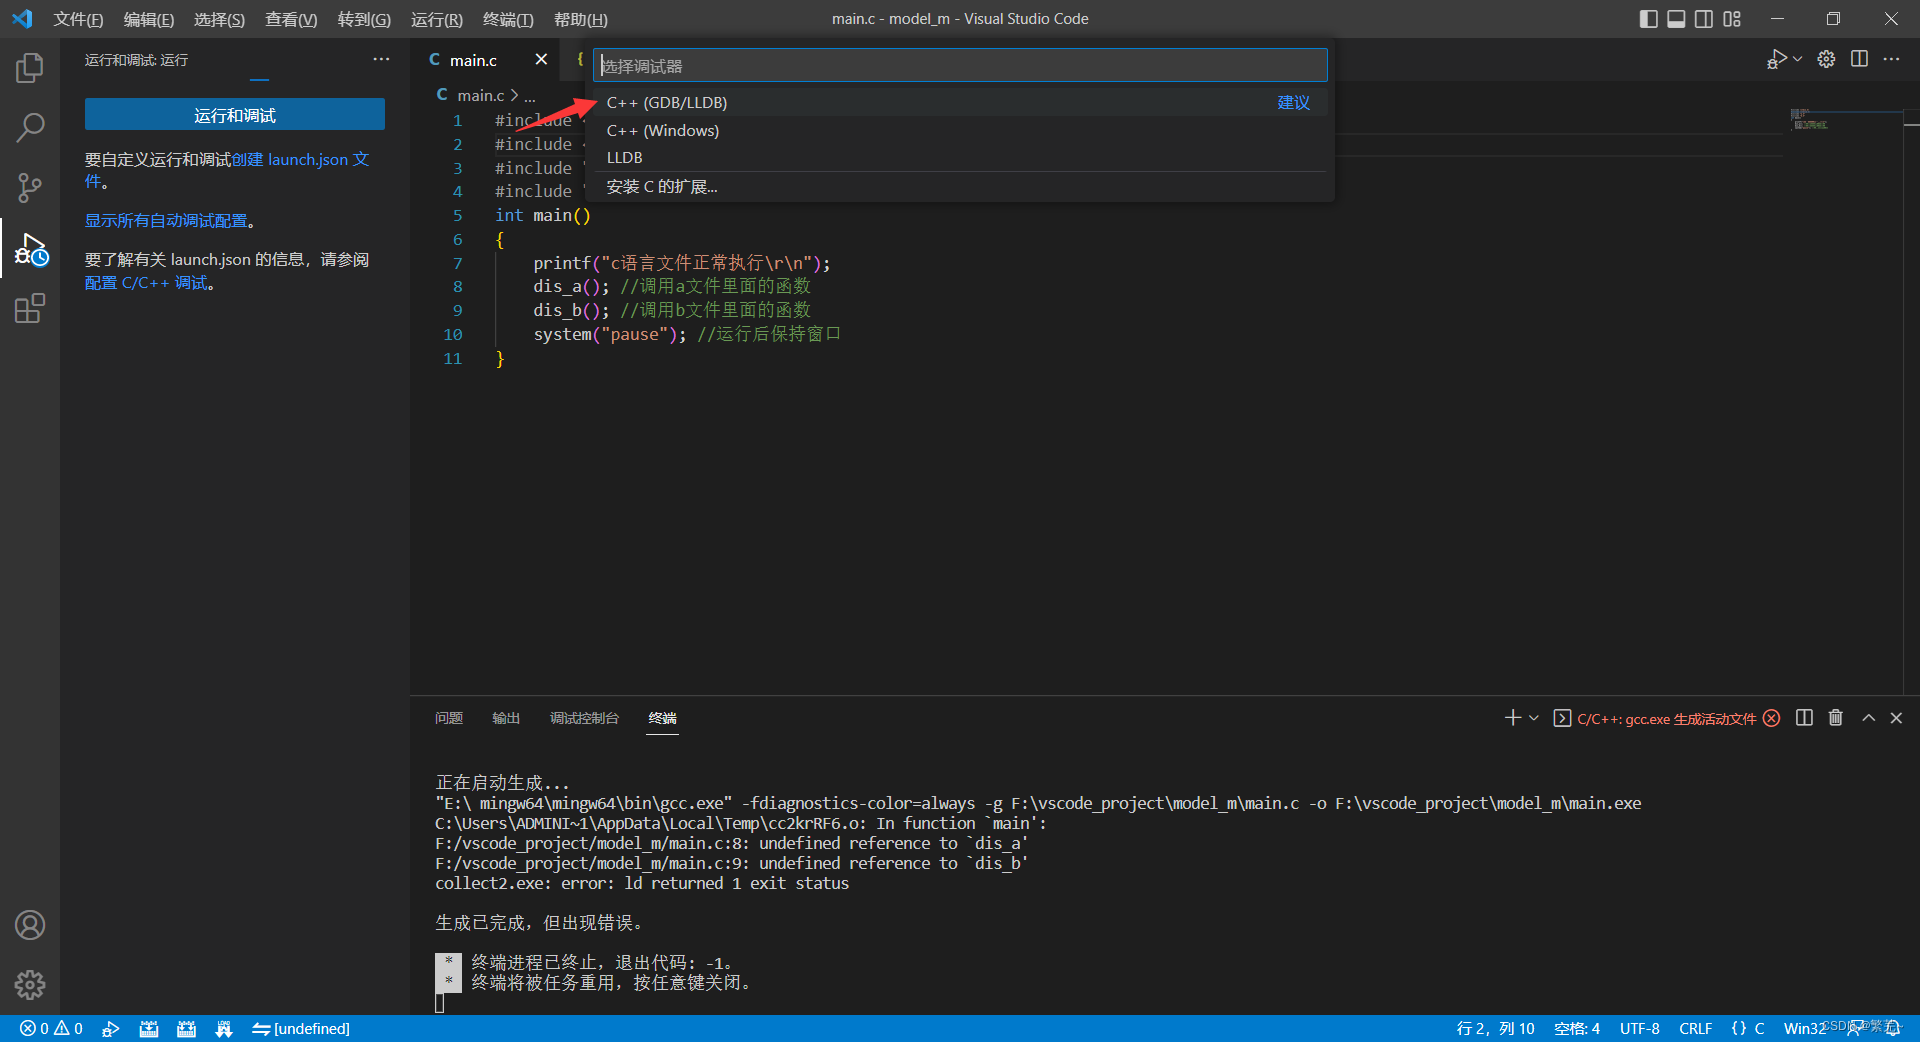This screenshot has width=1920, height=1042.
Task: Open the 帮助(H) menu
Action: pyautogui.click(x=581, y=19)
